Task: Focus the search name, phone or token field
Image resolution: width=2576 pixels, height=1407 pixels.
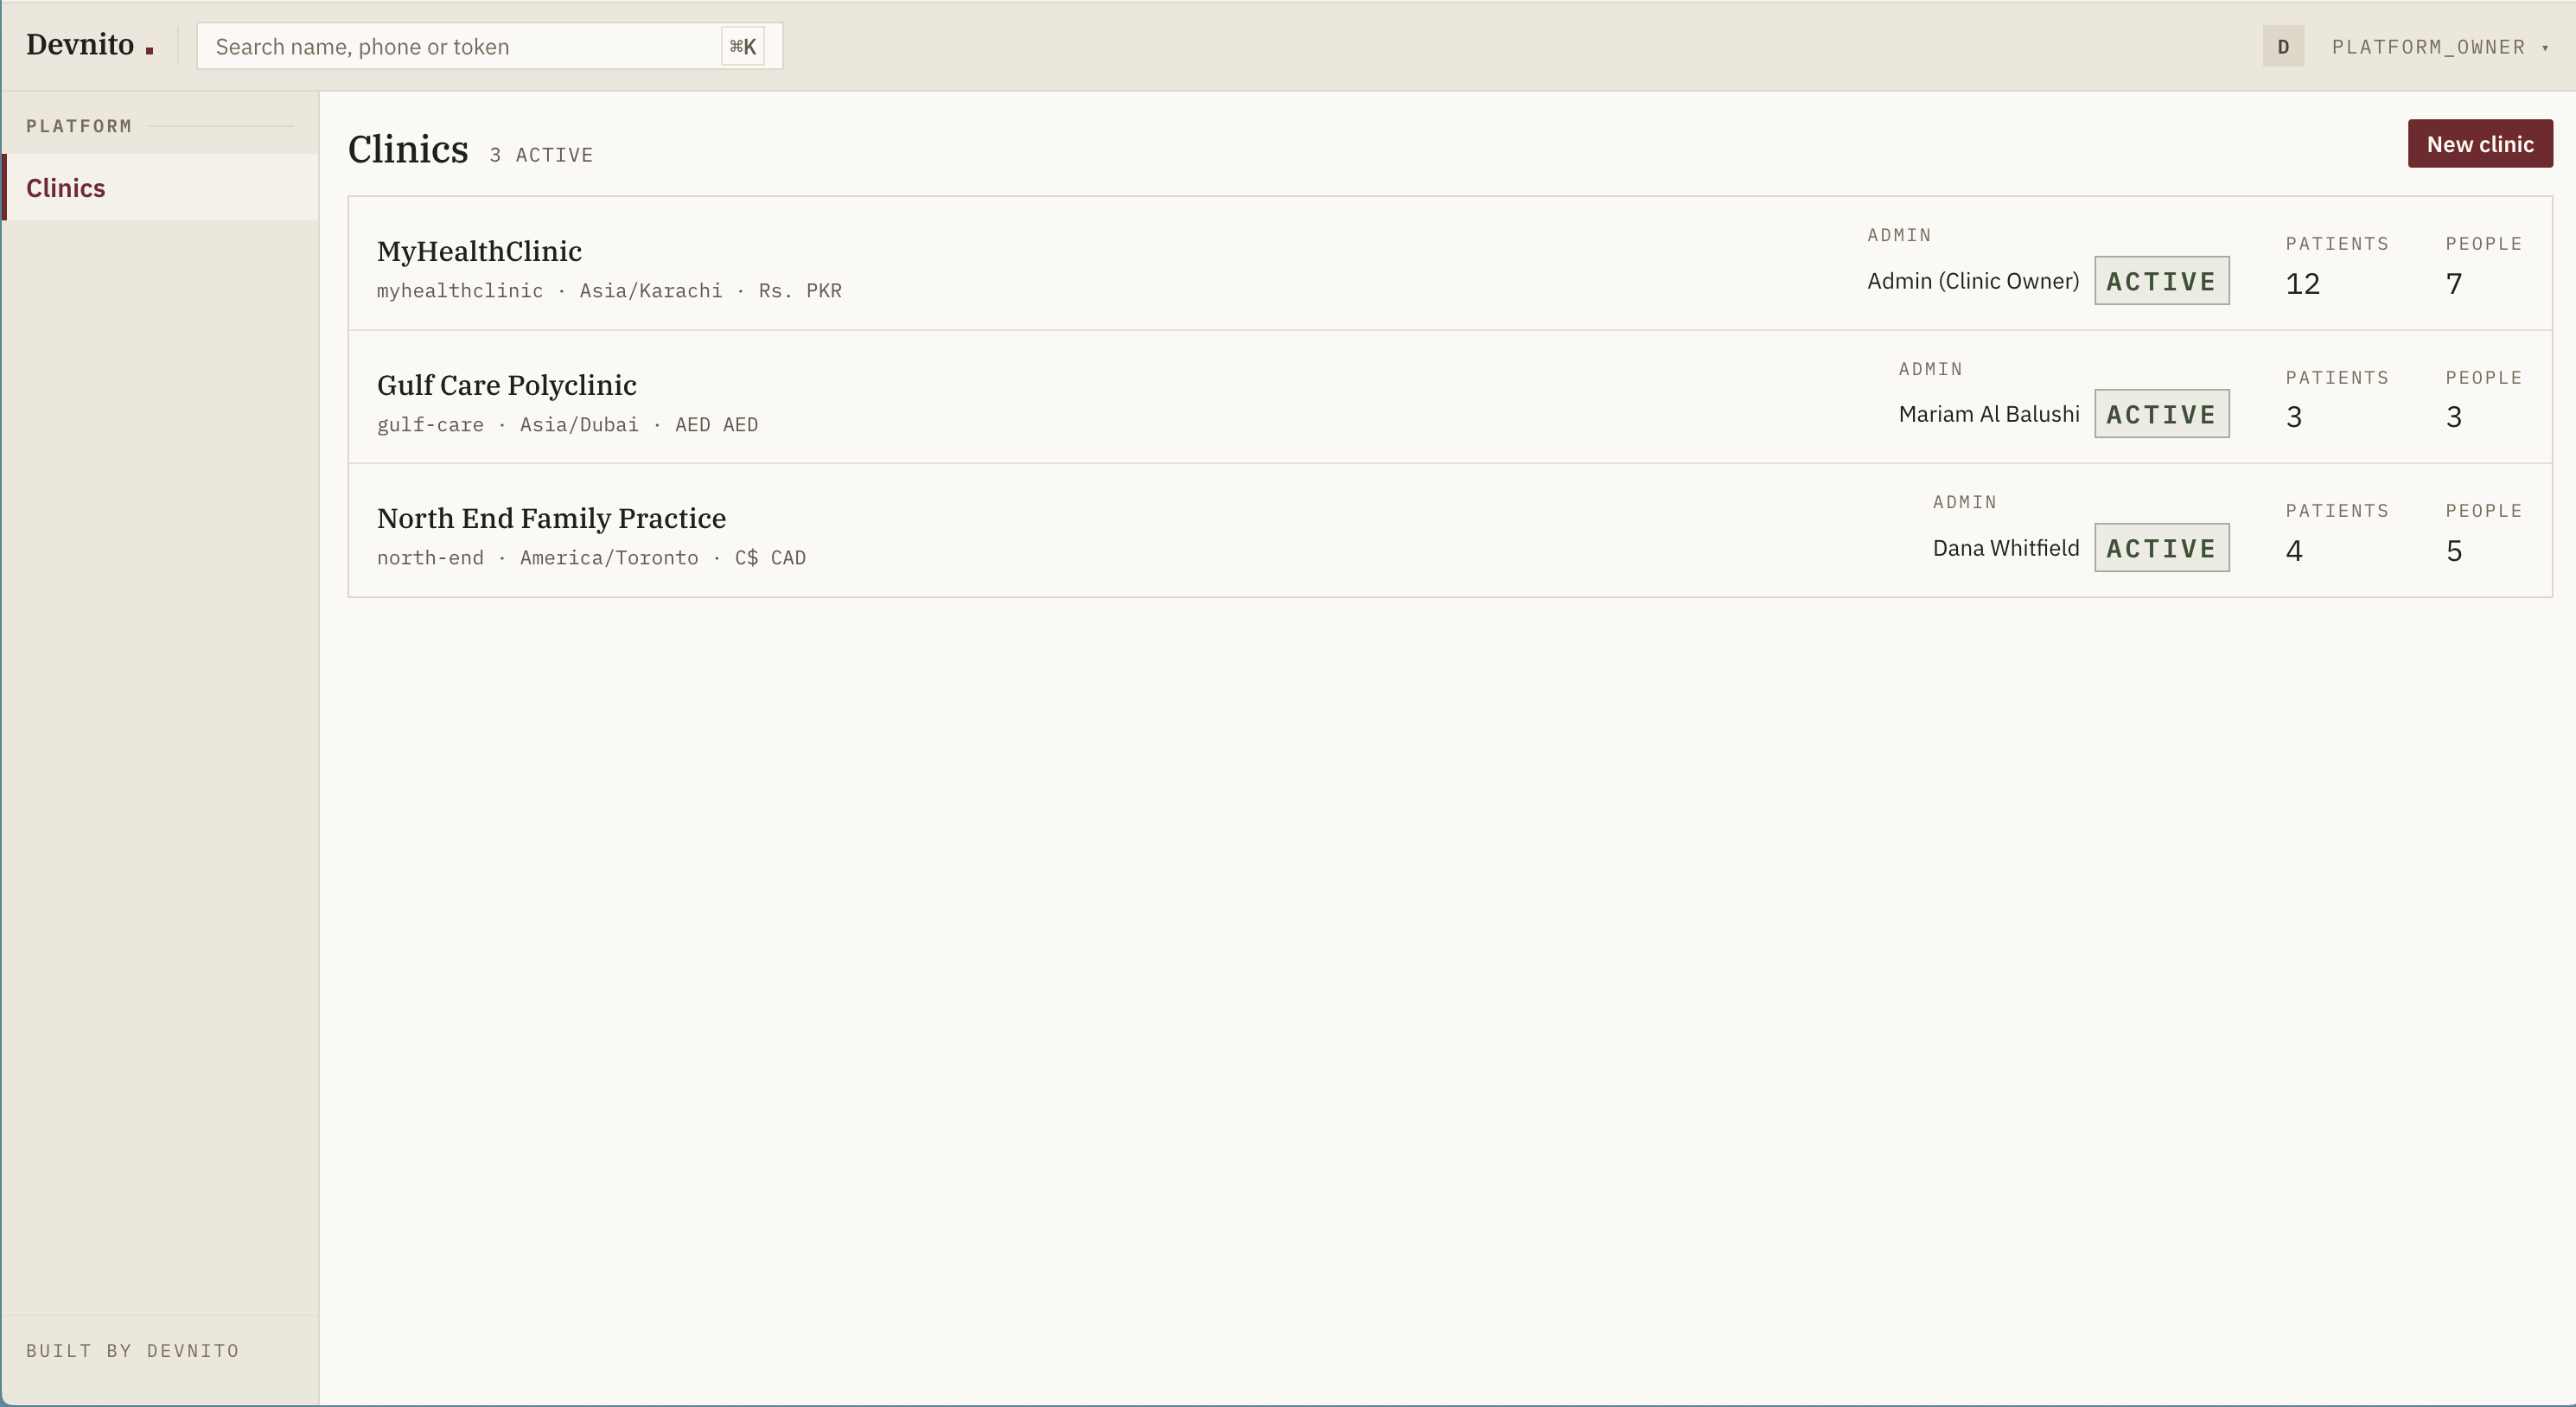Action: (489, 46)
